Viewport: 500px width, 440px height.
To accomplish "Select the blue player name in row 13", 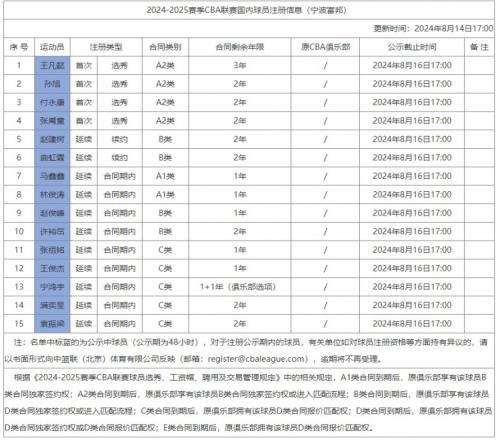I will (x=52, y=287).
